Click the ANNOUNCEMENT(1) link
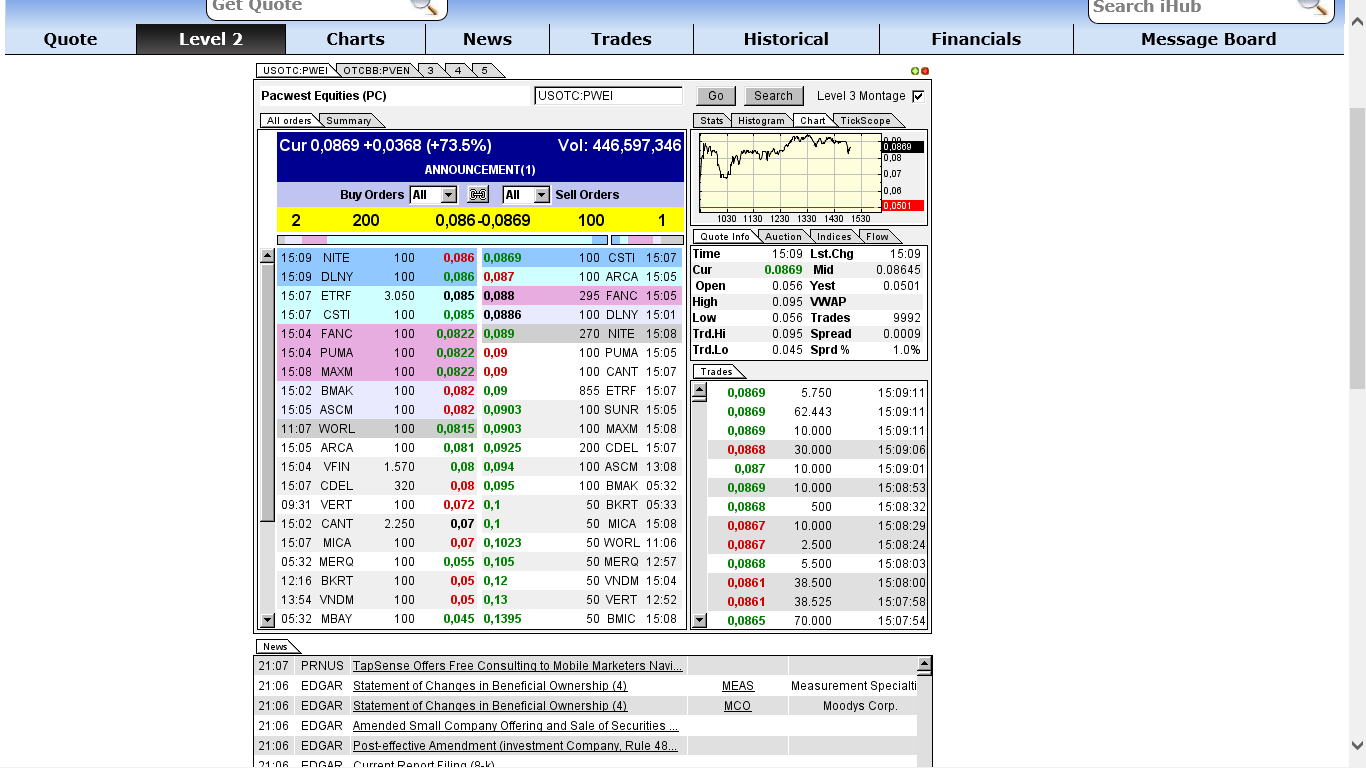This screenshot has width=1366, height=768. (x=479, y=170)
